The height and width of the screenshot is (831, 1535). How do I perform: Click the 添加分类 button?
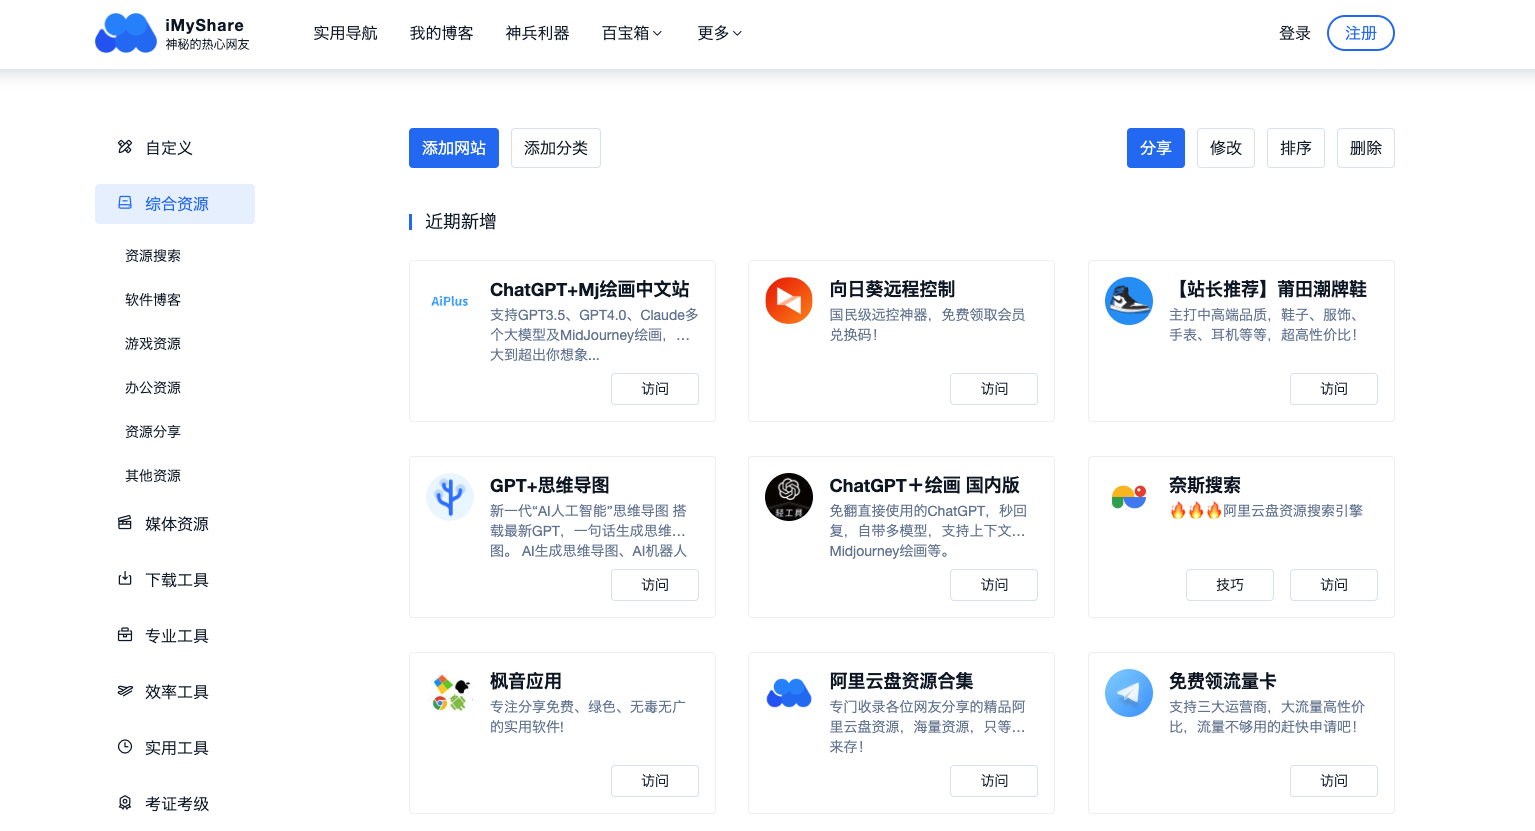coord(556,148)
